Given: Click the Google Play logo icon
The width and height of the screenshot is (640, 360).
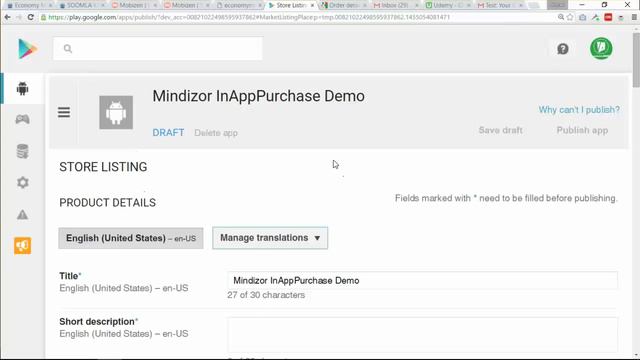Looking at the screenshot, I should coord(28,49).
